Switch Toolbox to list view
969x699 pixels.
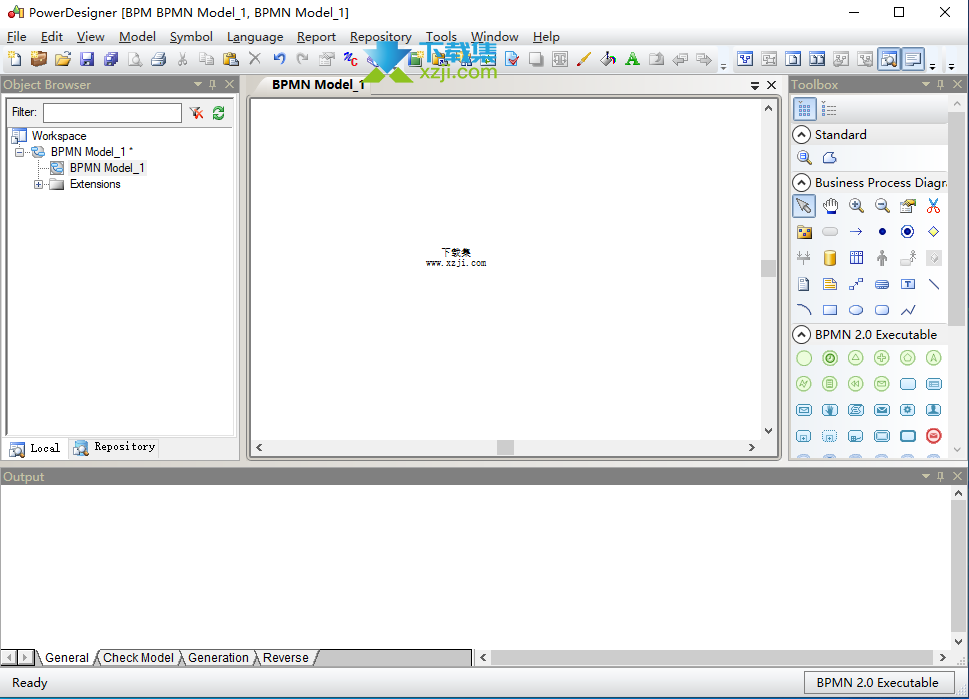click(x=829, y=109)
